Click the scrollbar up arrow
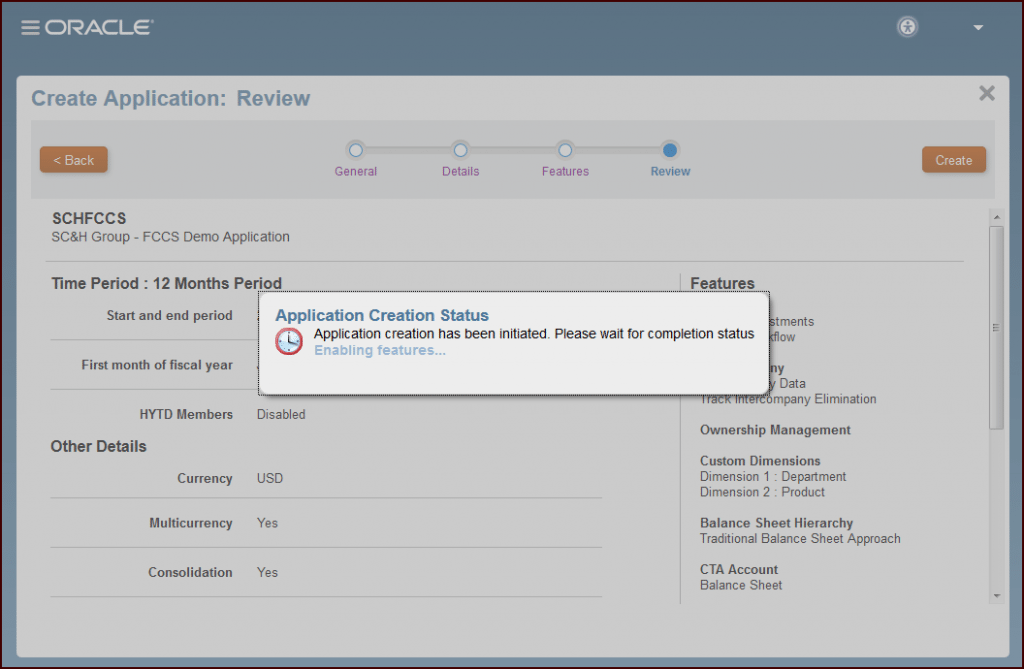Viewport: 1024px width, 669px height. [x=997, y=217]
